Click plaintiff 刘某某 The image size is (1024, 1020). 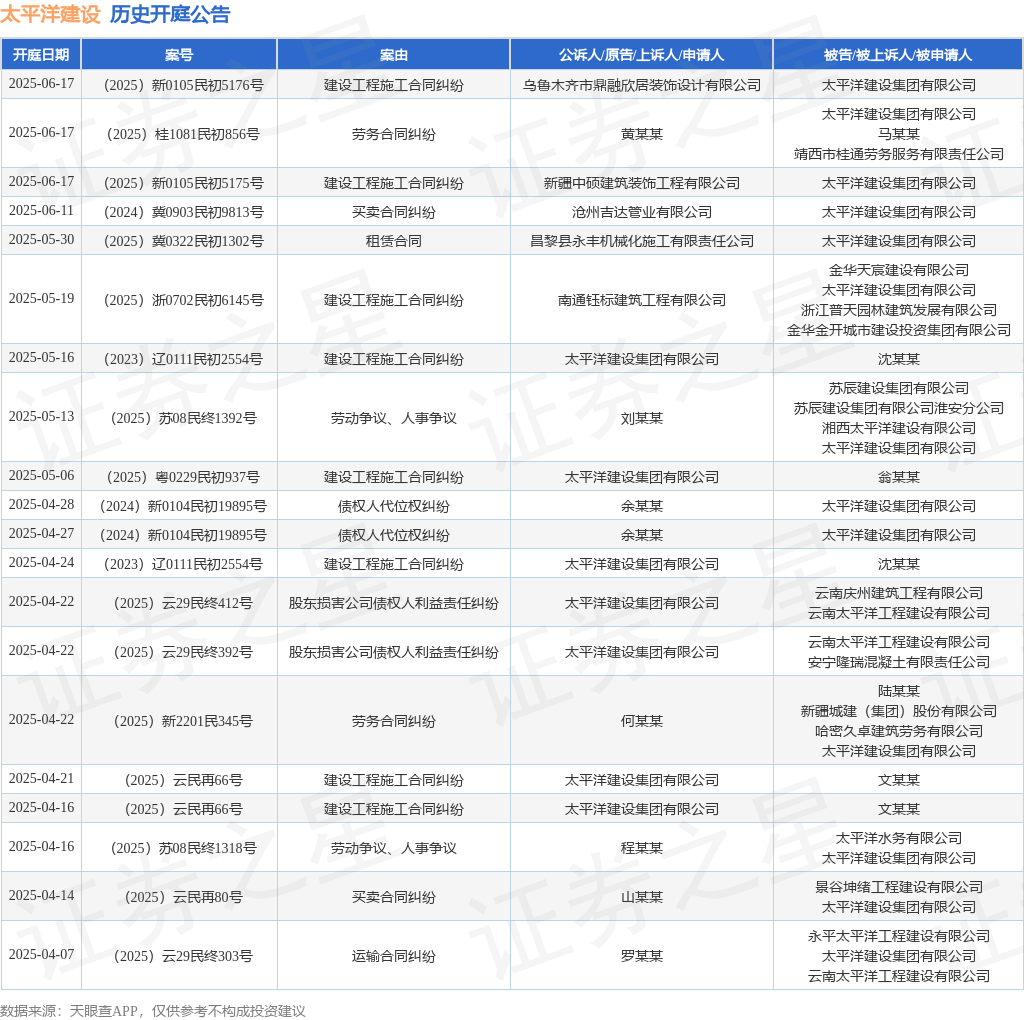[641, 418]
